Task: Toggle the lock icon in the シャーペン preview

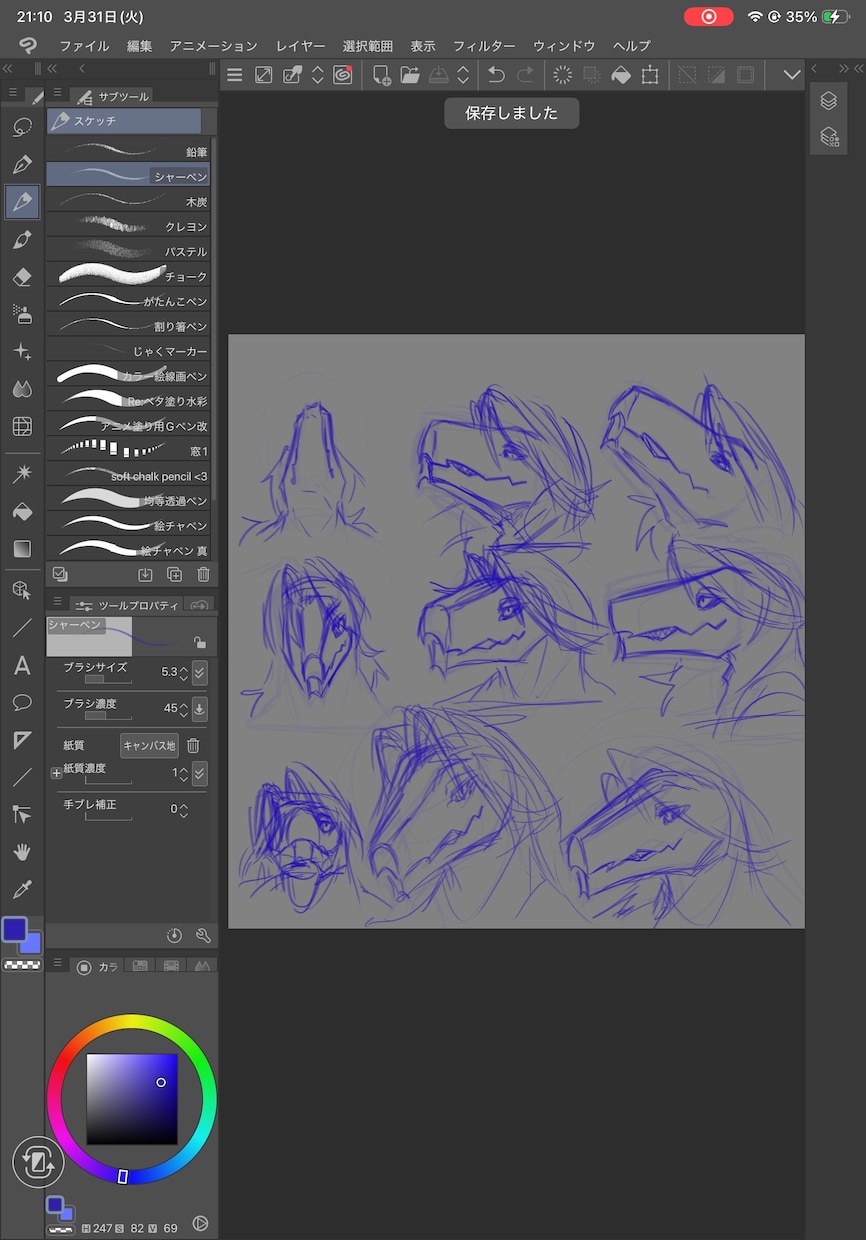Action: 200,643
